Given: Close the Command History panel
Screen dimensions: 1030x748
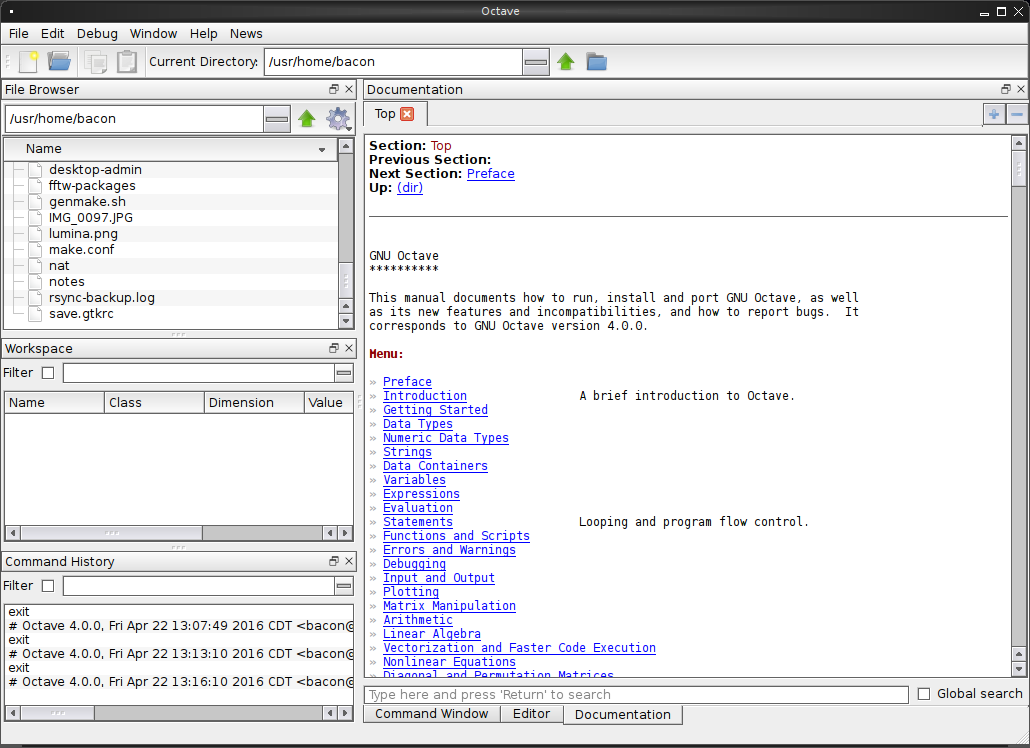Looking at the screenshot, I should pyautogui.click(x=349, y=561).
